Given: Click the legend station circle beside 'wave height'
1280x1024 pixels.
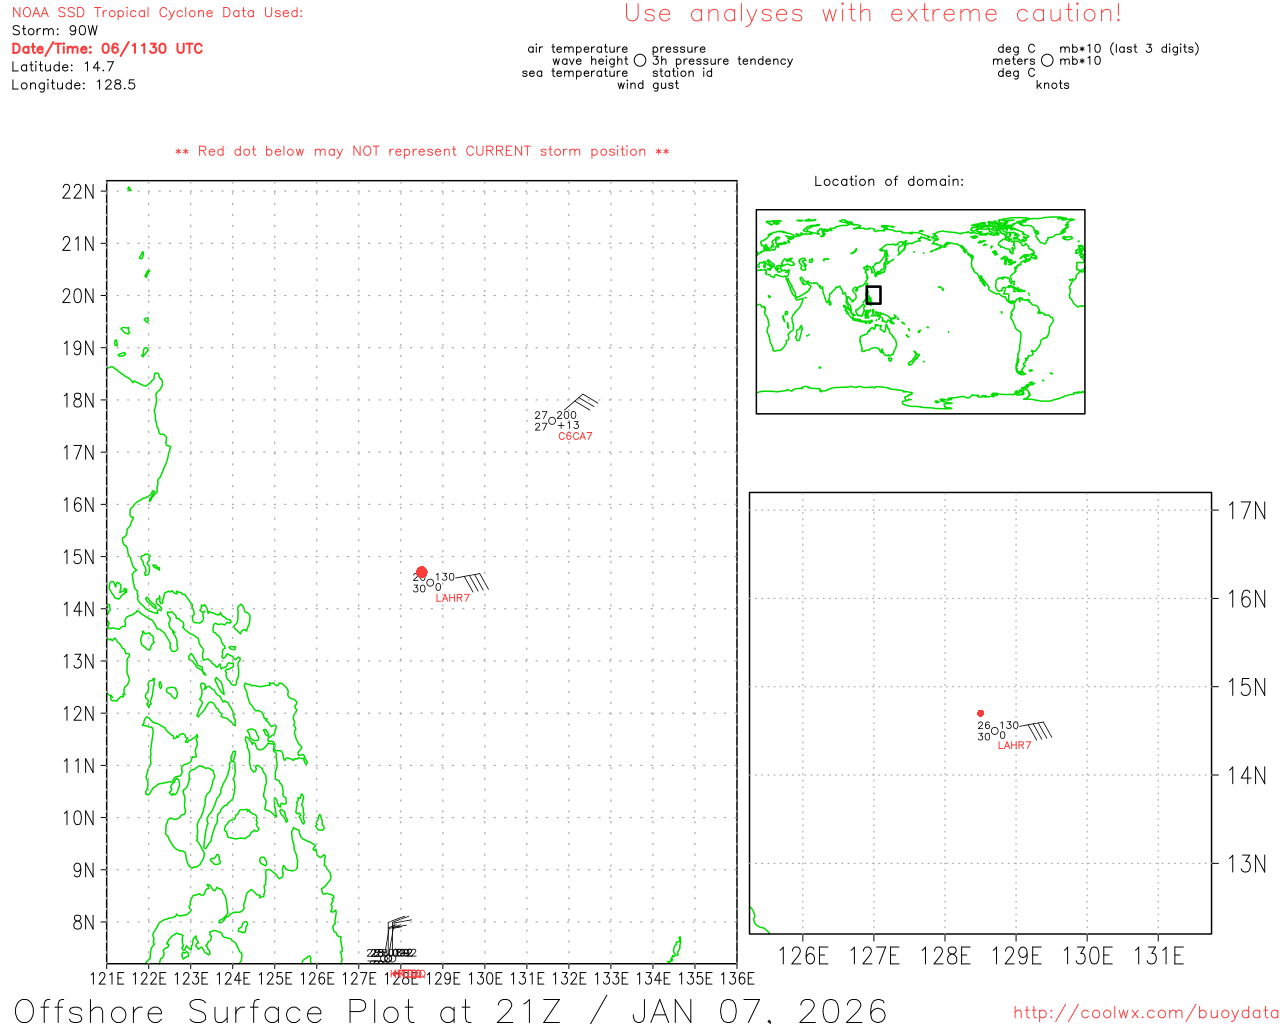Looking at the screenshot, I should tap(640, 61).
